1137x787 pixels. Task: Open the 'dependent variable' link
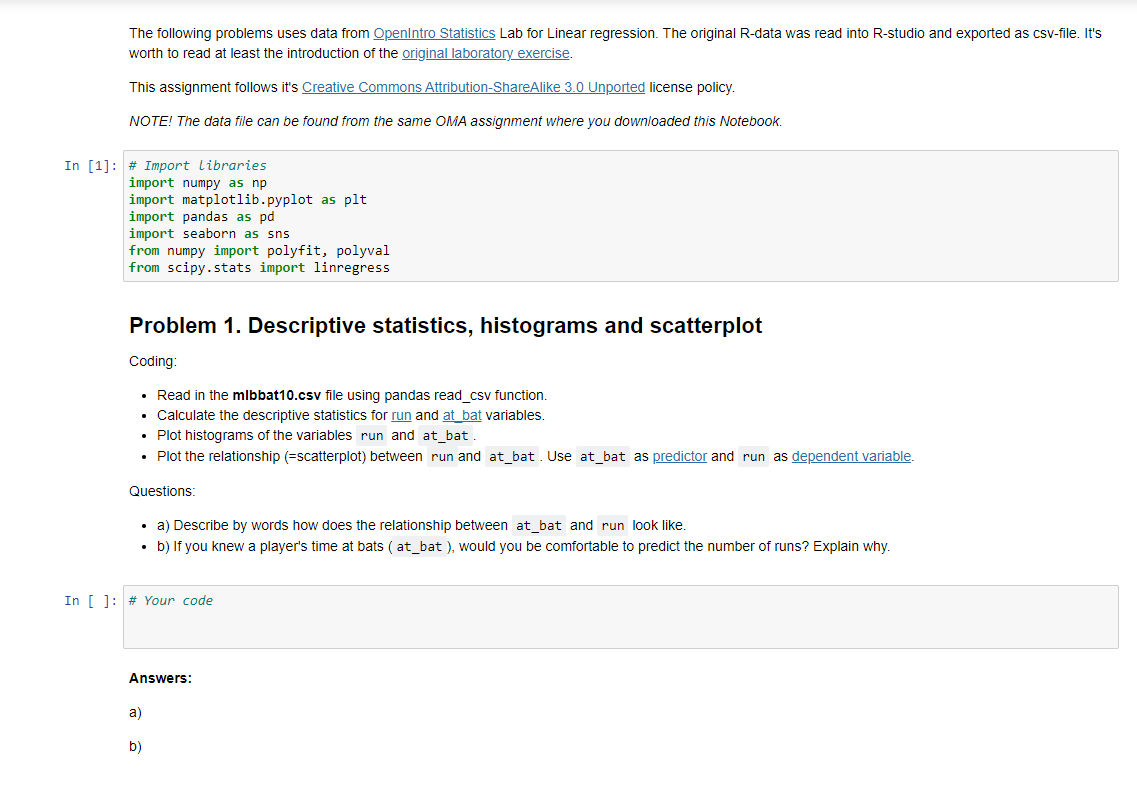[851, 456]
